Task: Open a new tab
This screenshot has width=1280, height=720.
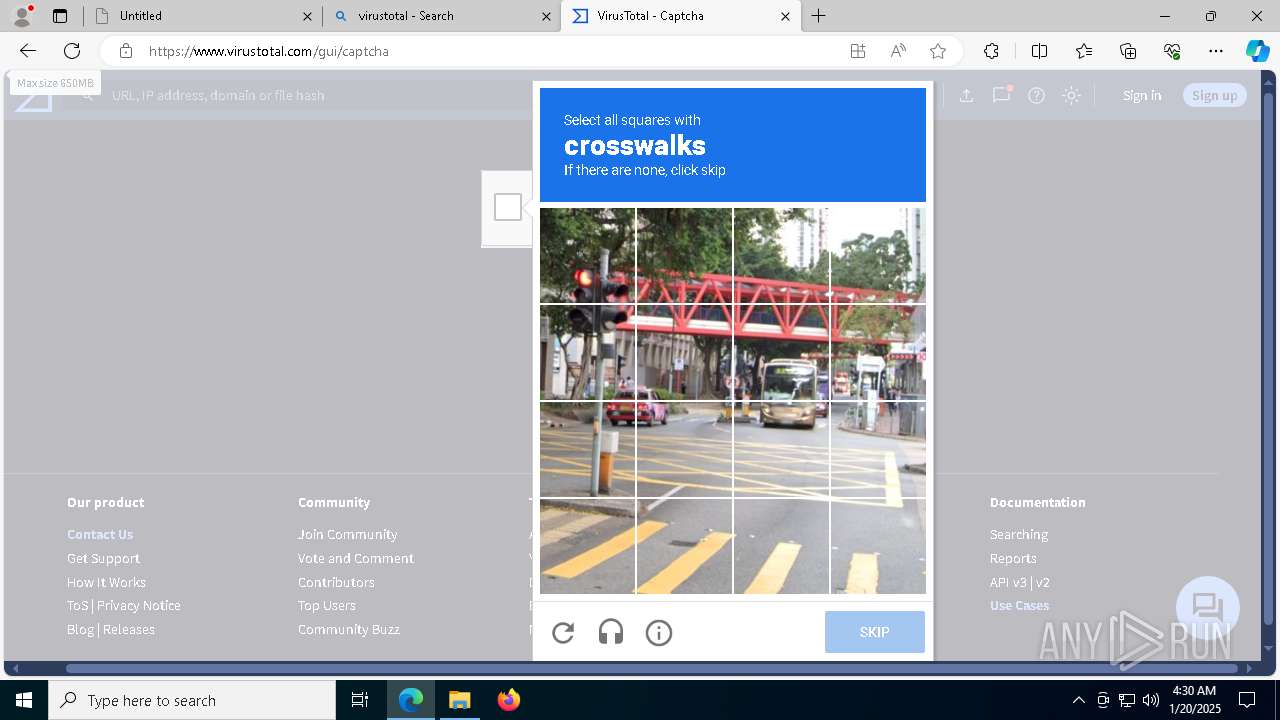Action: tap(819, 16)
